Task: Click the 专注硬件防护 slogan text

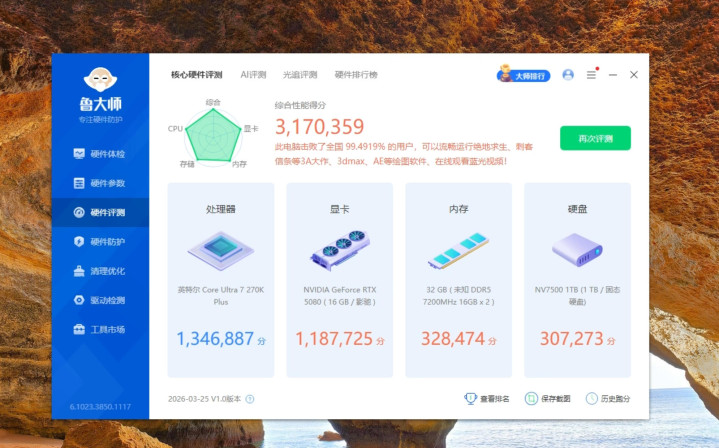Action: [x=100, y=120]
